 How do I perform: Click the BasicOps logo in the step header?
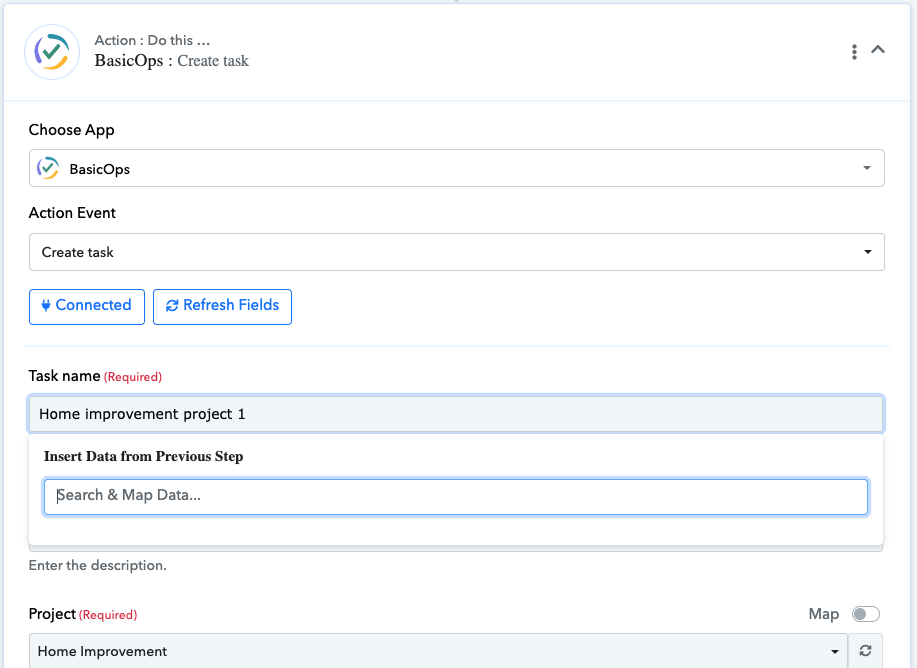[x=51, y=51]
